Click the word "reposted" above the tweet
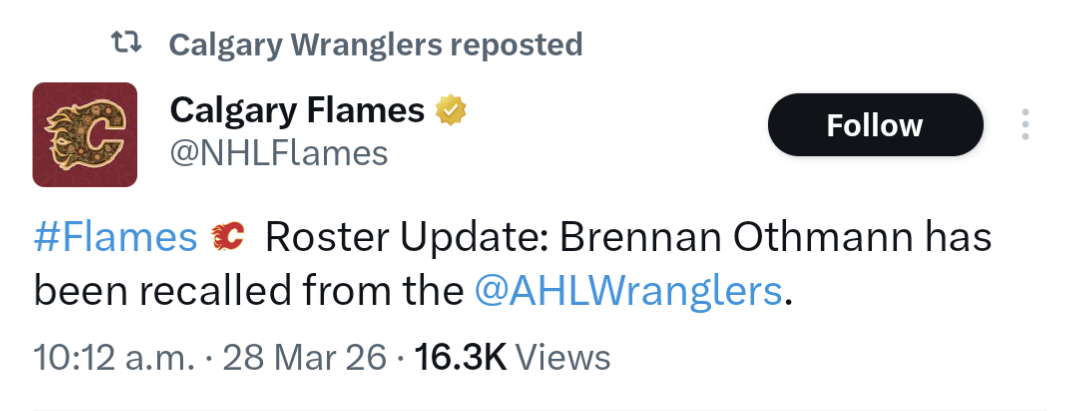The width and height of the screenshot is (1079, 411). tap(516, 45)
